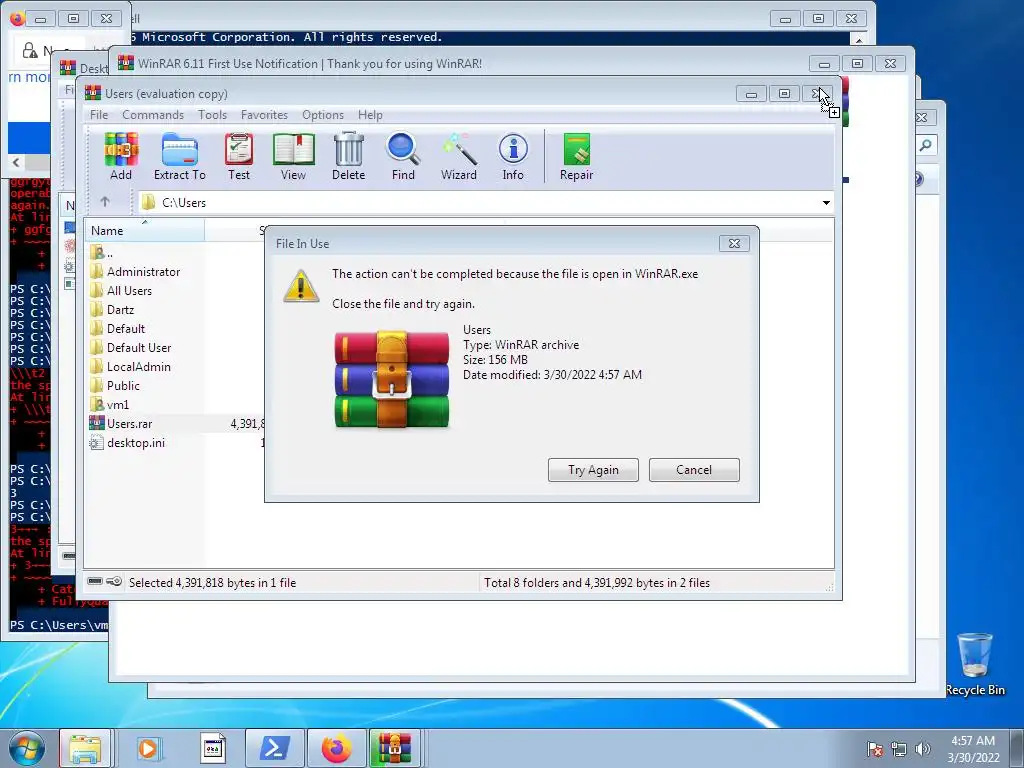Viewport: 1024px width, 768px height.
Task: Open the Wizard tool icon
Action: [458, 157]
